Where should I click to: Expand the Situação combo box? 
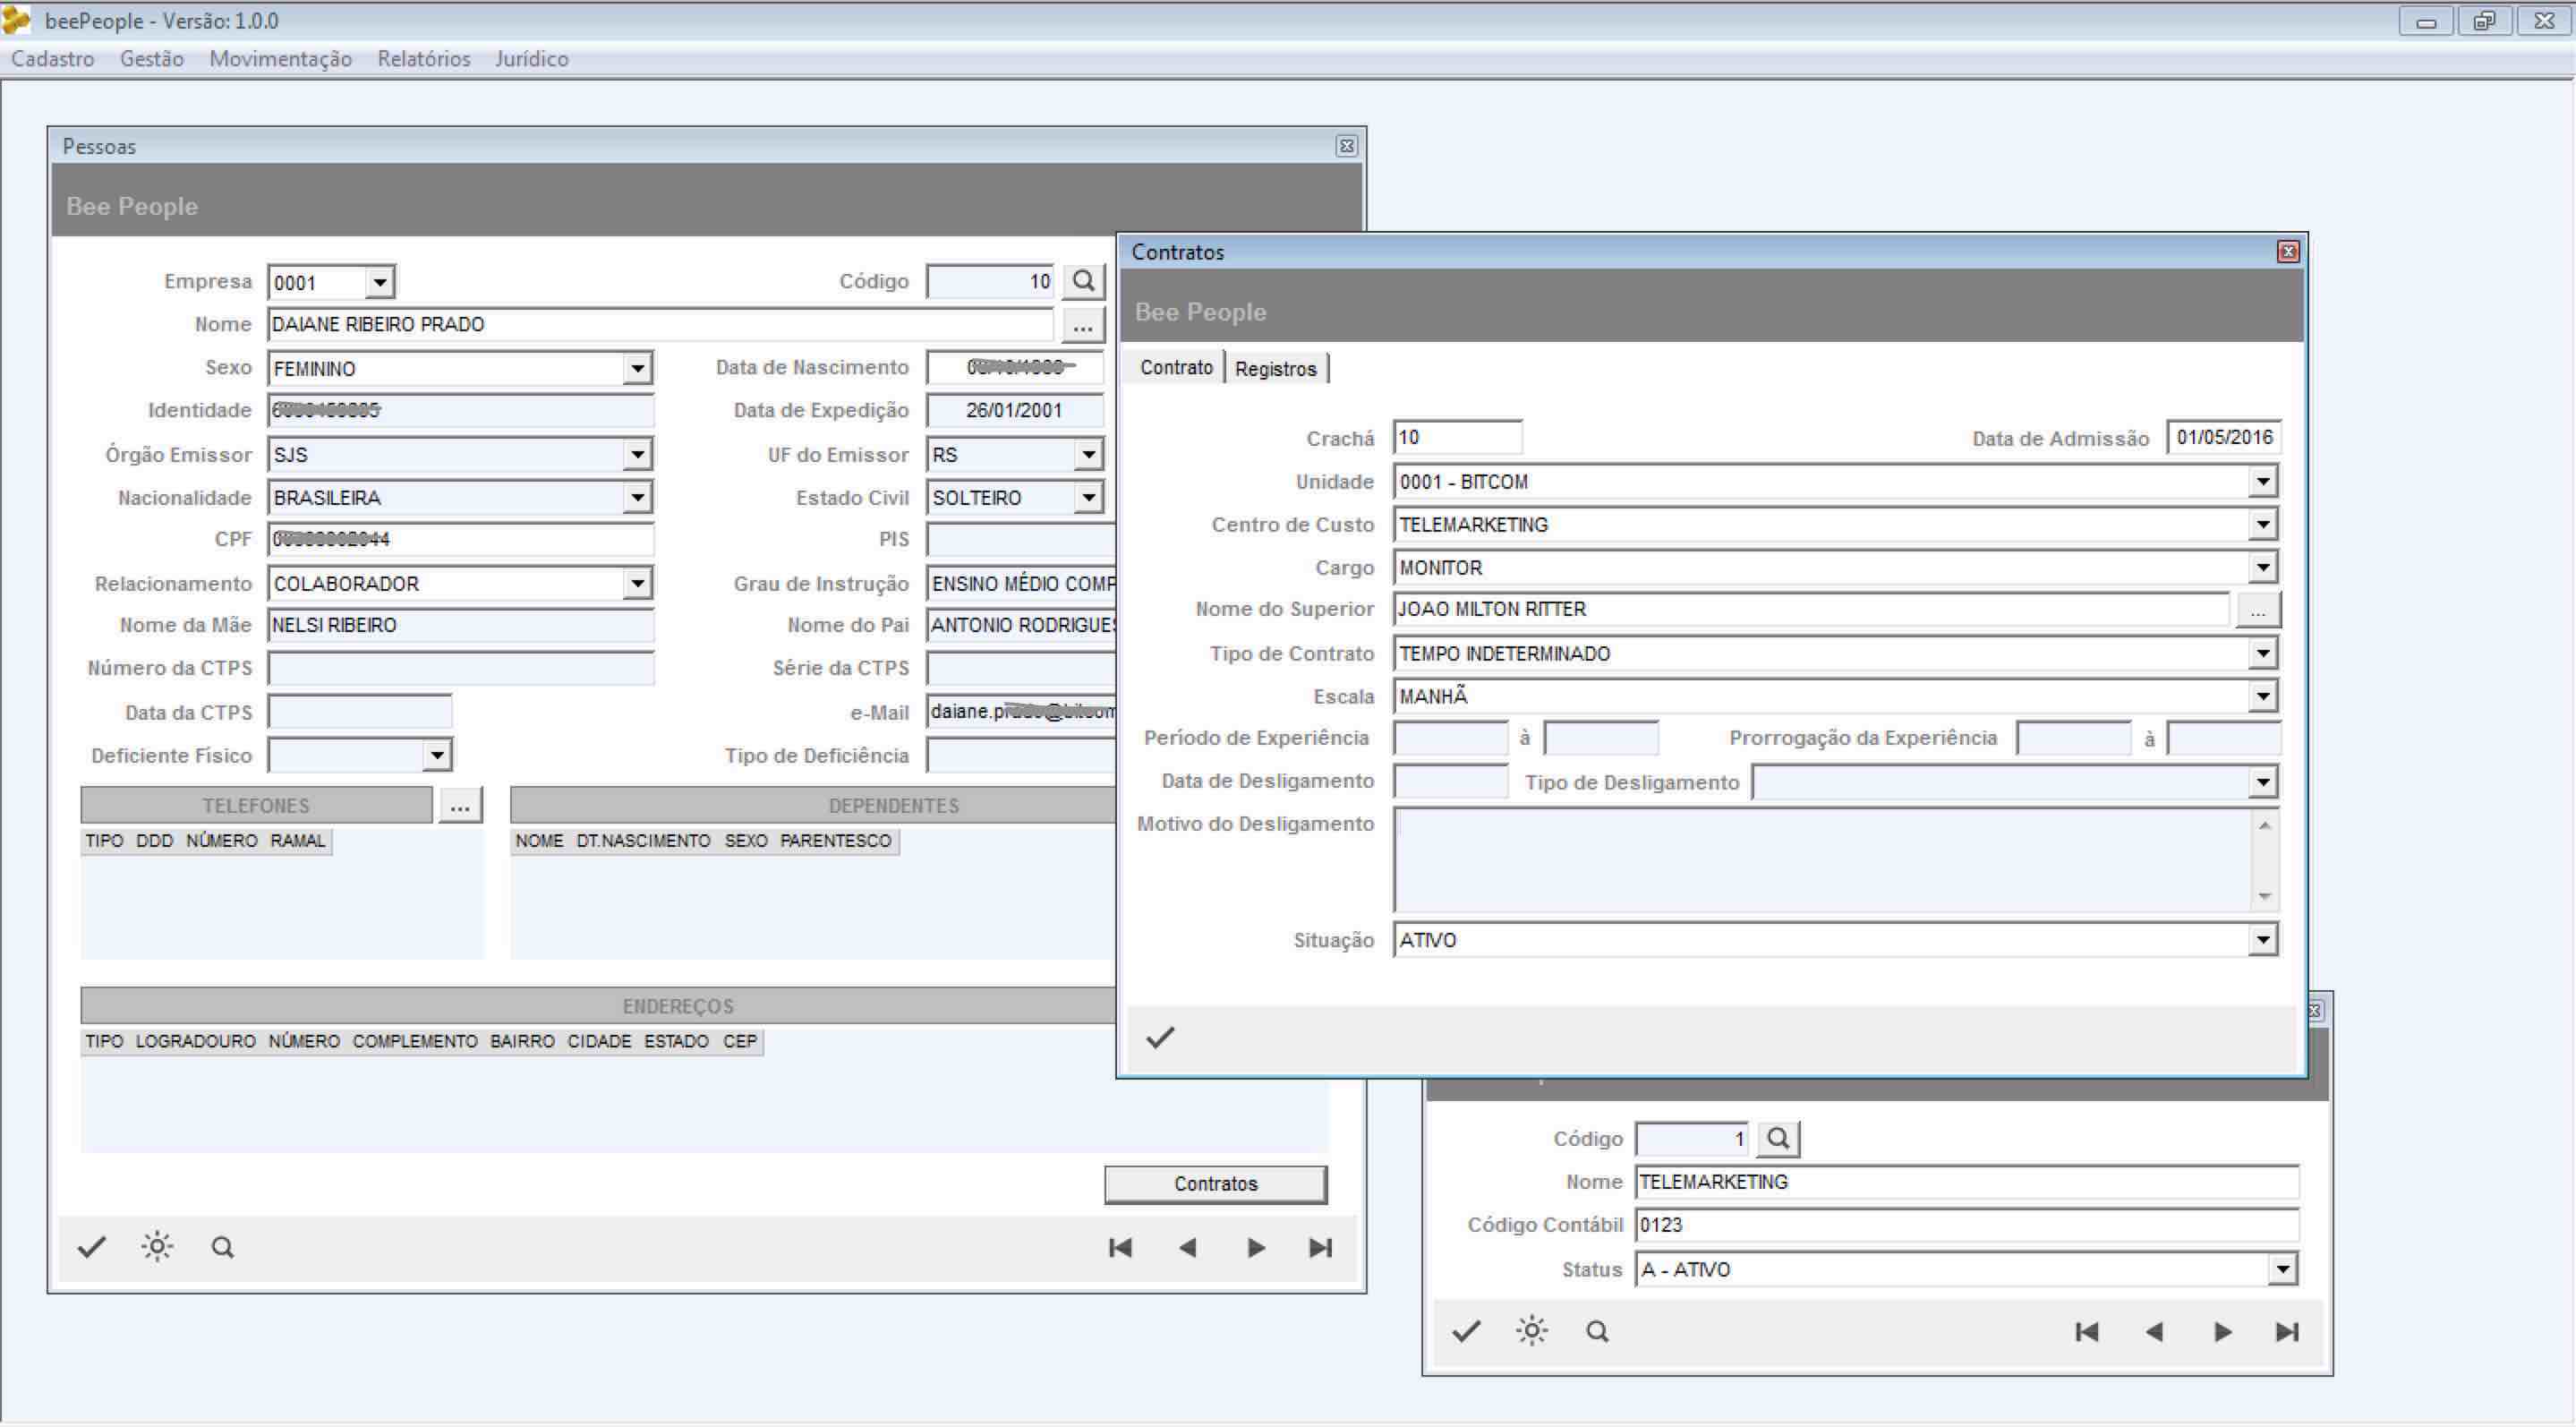[x=2263, y=939]
